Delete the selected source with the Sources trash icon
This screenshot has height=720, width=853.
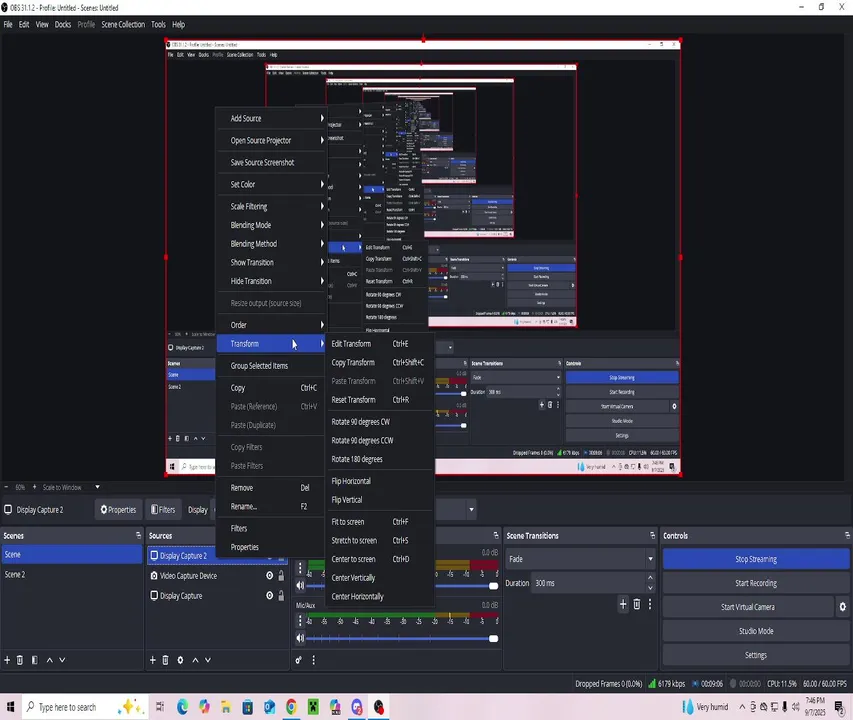[x=166, y=660]
